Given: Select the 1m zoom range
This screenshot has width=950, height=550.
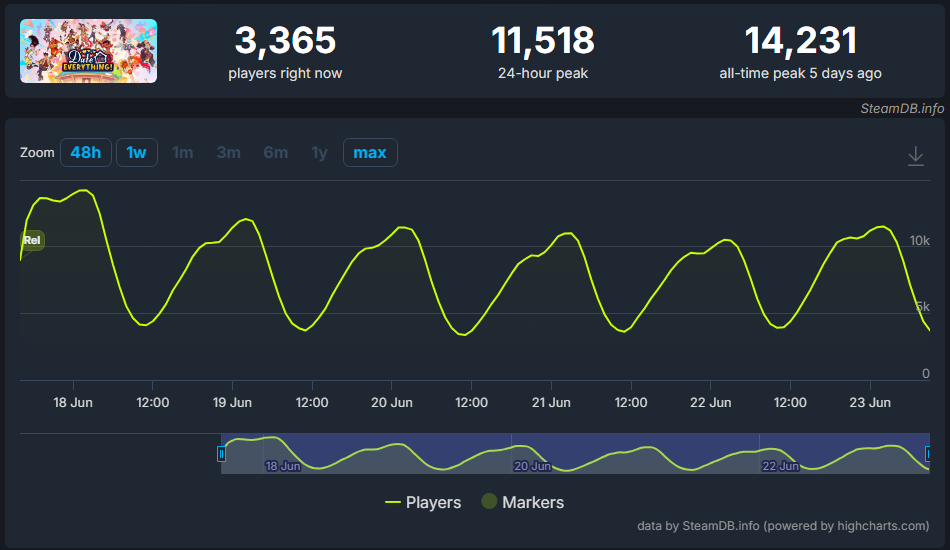Looking at the screenshot, I should (x=182, y=153).
